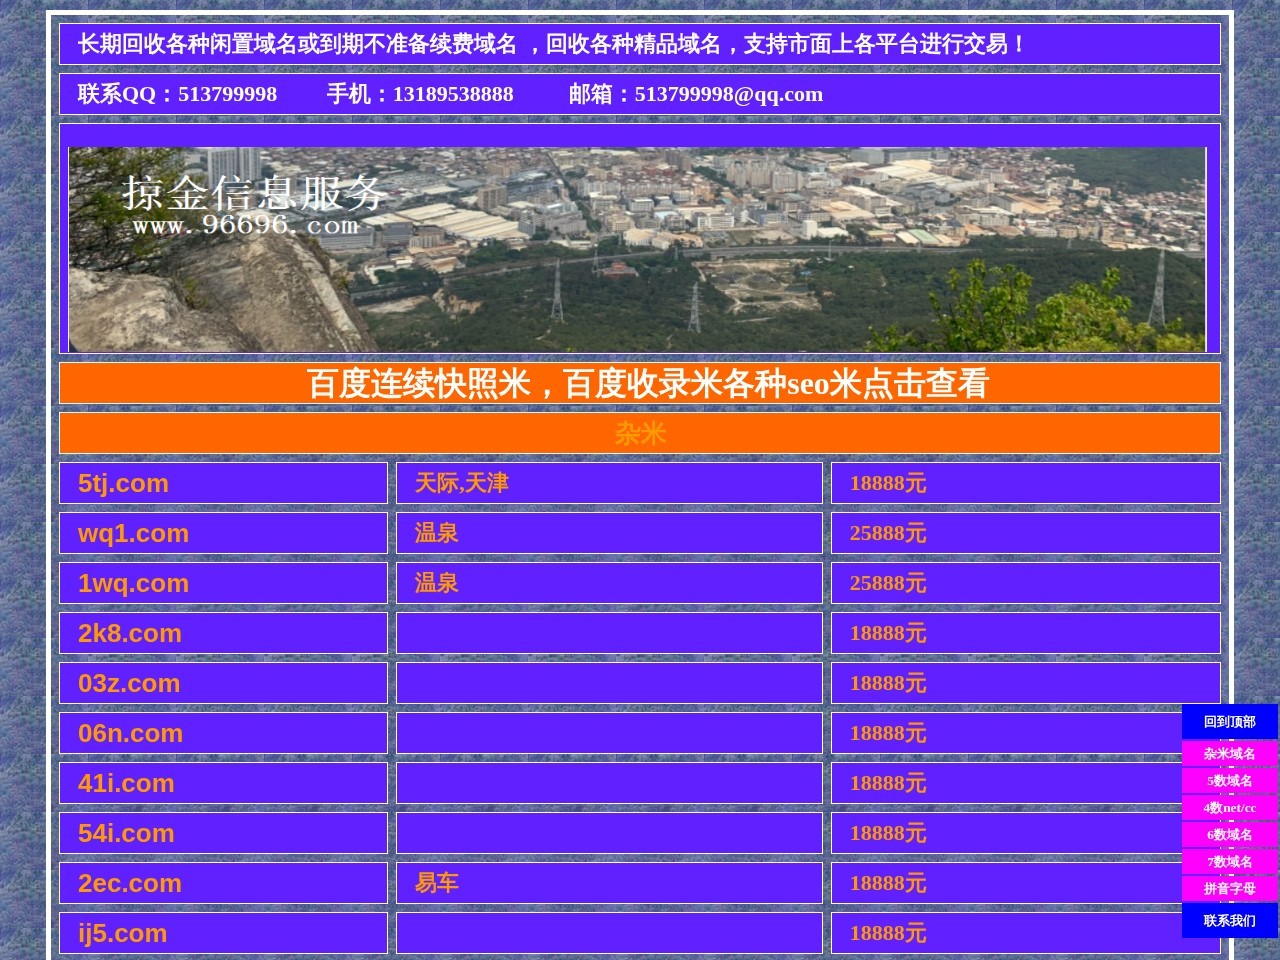Image resolution: width=1280 pixels, height=960 pixels.
Task: Open the 4数net/cc domain category
Action: click(x=1229, y=806)
